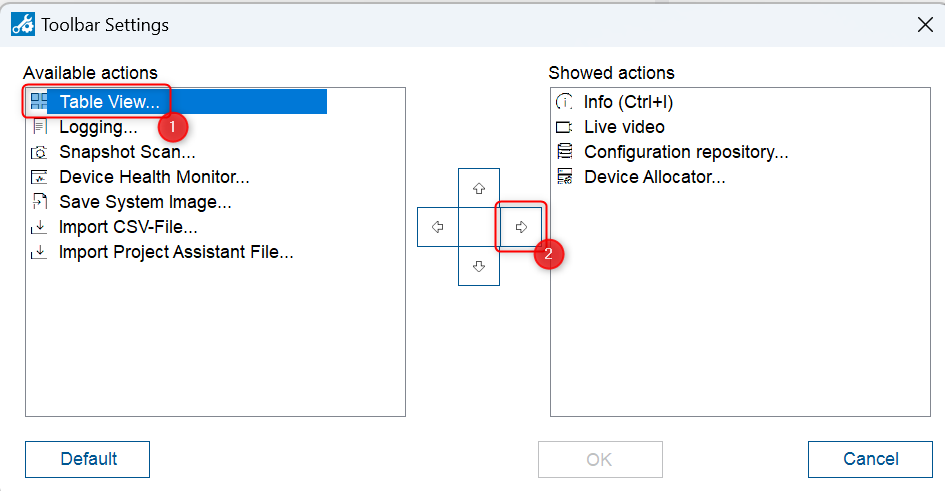Click the Device Allocator icon
The height and width of the screenshot is (491, 945).
tap(565, 177)
